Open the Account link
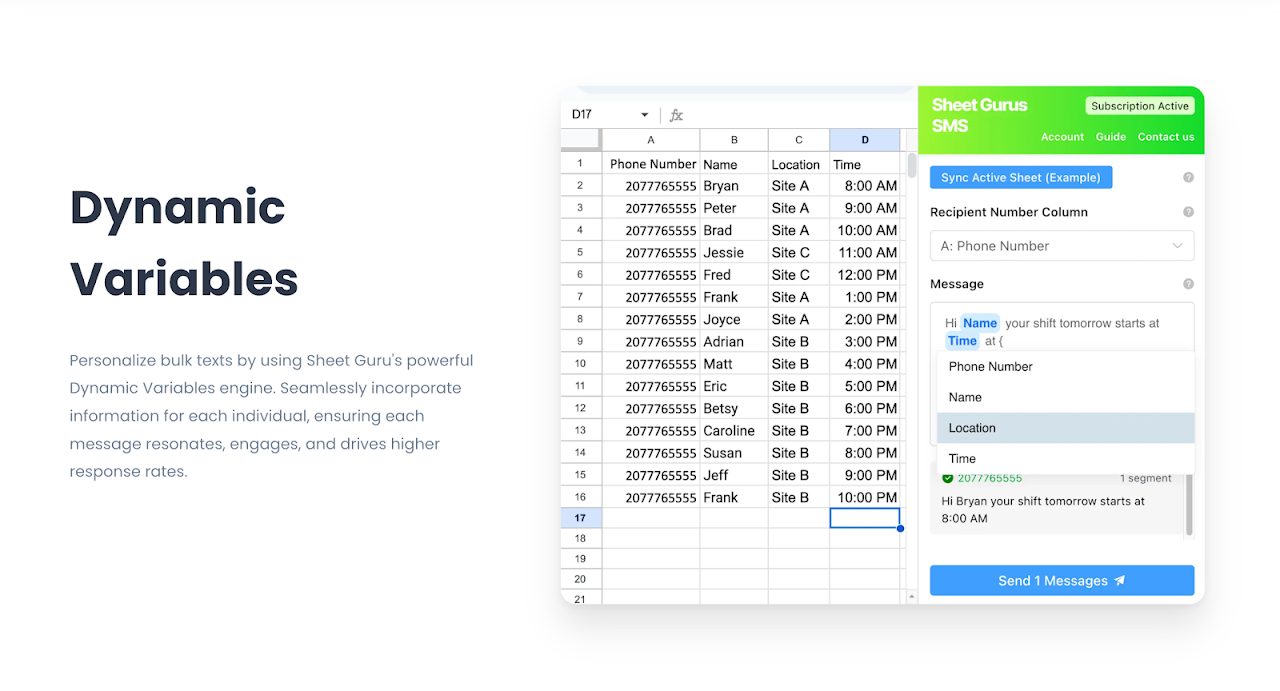This screenshot has width=1280, height=691. pyautogui.click(x=1062, y=137)
